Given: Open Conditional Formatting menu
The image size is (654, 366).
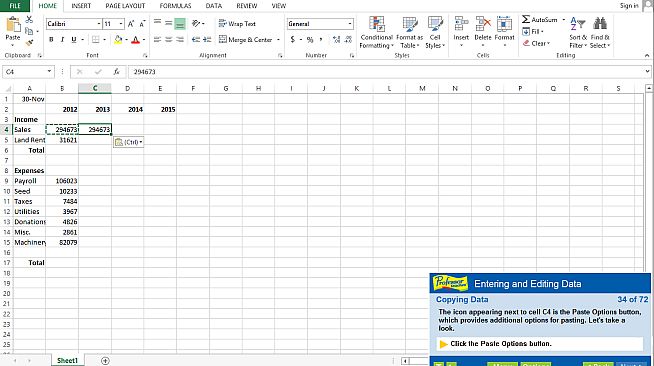Looking at the screenshot, I should pos(376,33).
